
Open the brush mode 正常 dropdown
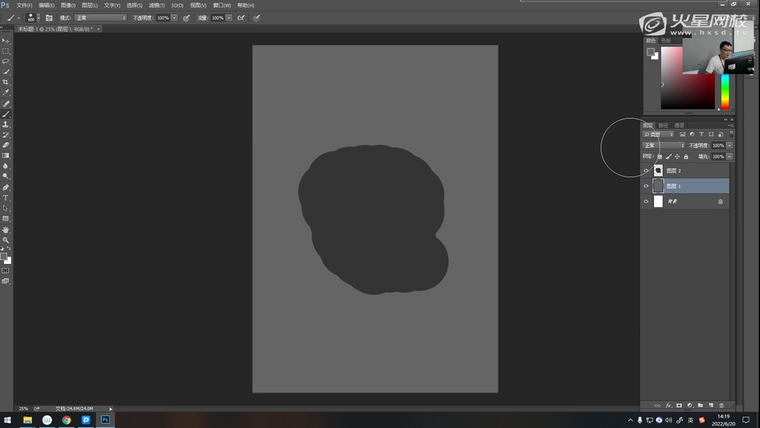pos(100,18)
